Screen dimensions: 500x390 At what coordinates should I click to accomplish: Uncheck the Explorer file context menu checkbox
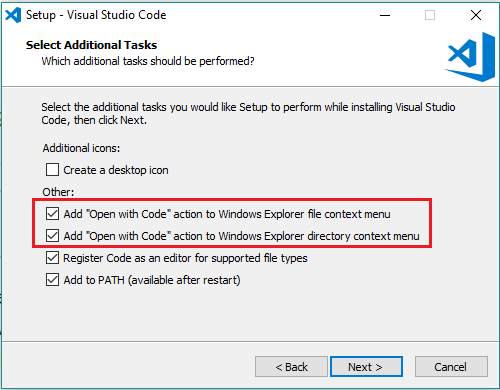click(x=53, y=214)
